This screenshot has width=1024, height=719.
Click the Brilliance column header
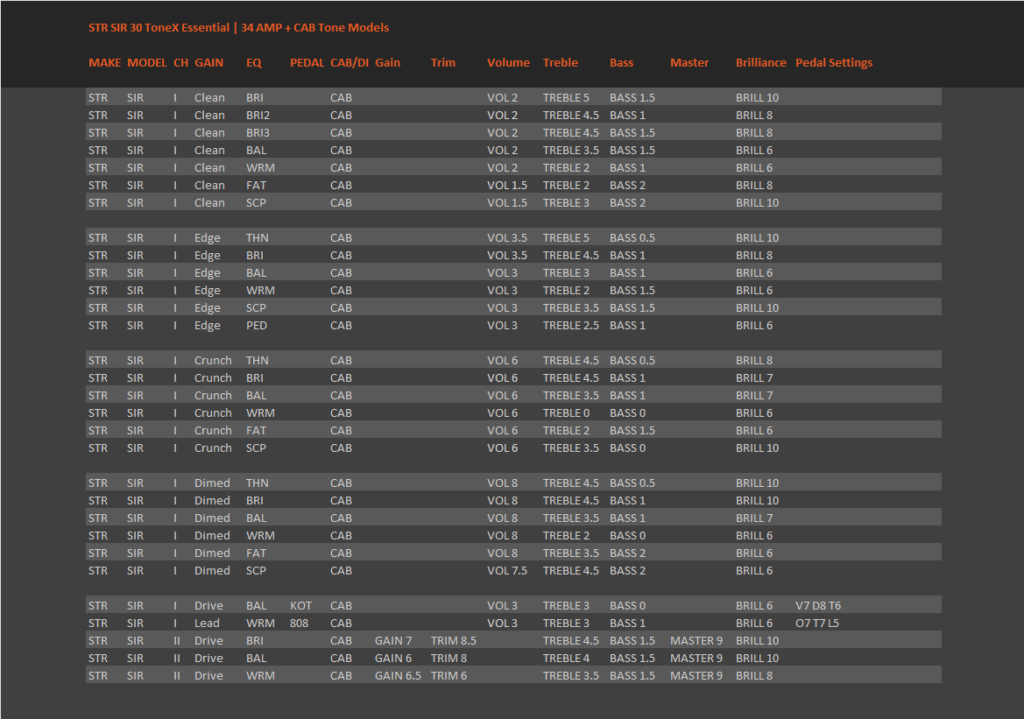pos(761,63)
